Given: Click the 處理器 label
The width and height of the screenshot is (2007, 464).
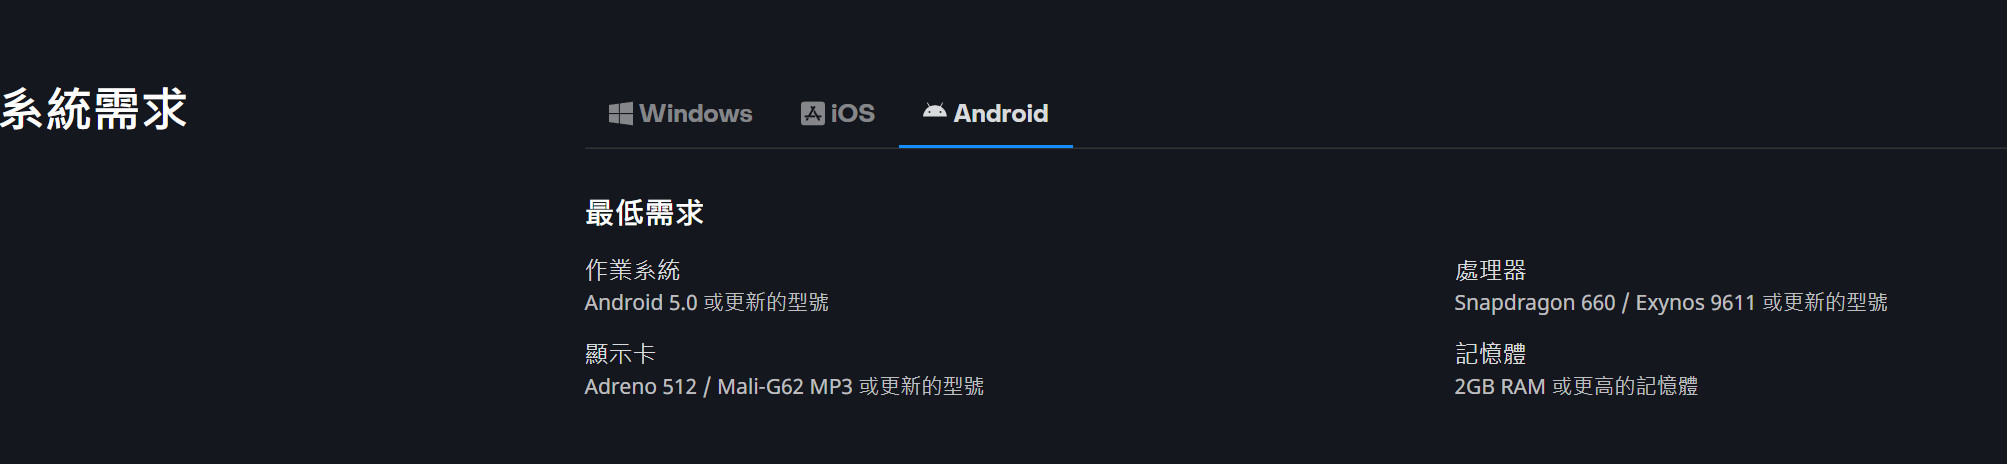Looking at the screenshot, I should pos(1490,270).
